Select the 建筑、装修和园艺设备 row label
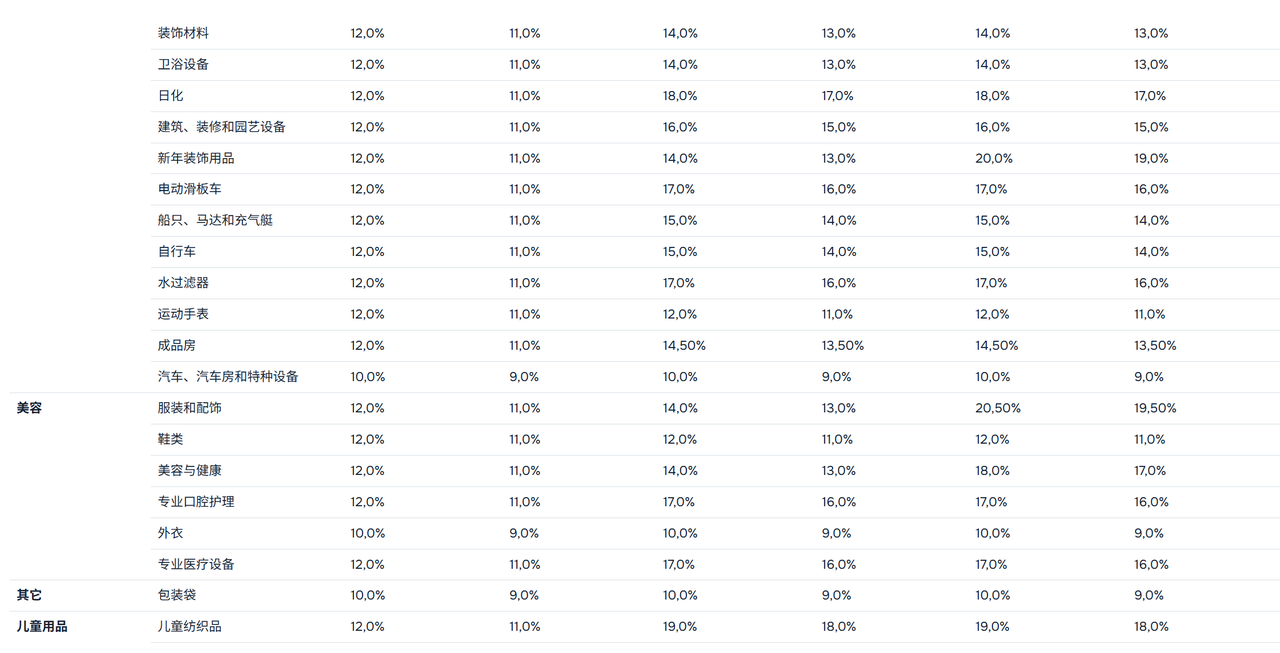Screen dimensions: 1280x653 point(221,127)
